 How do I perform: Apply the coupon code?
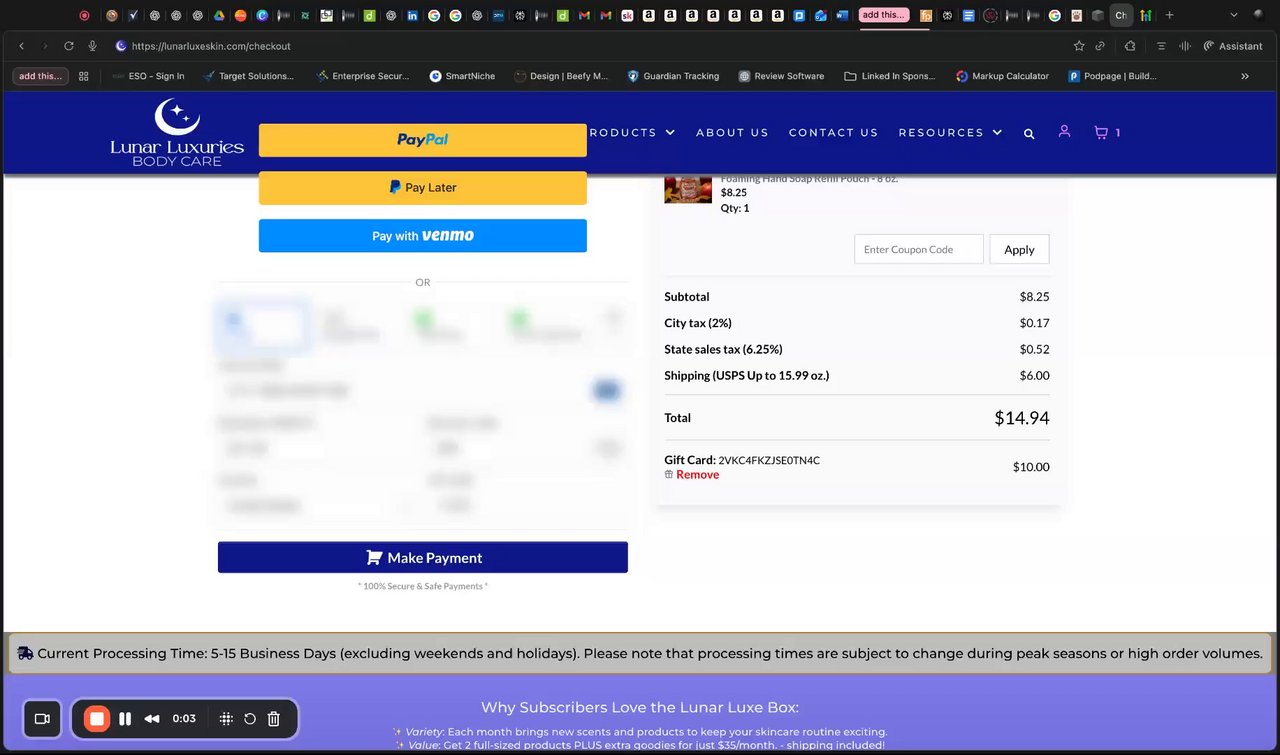(x=1019, y=249)
